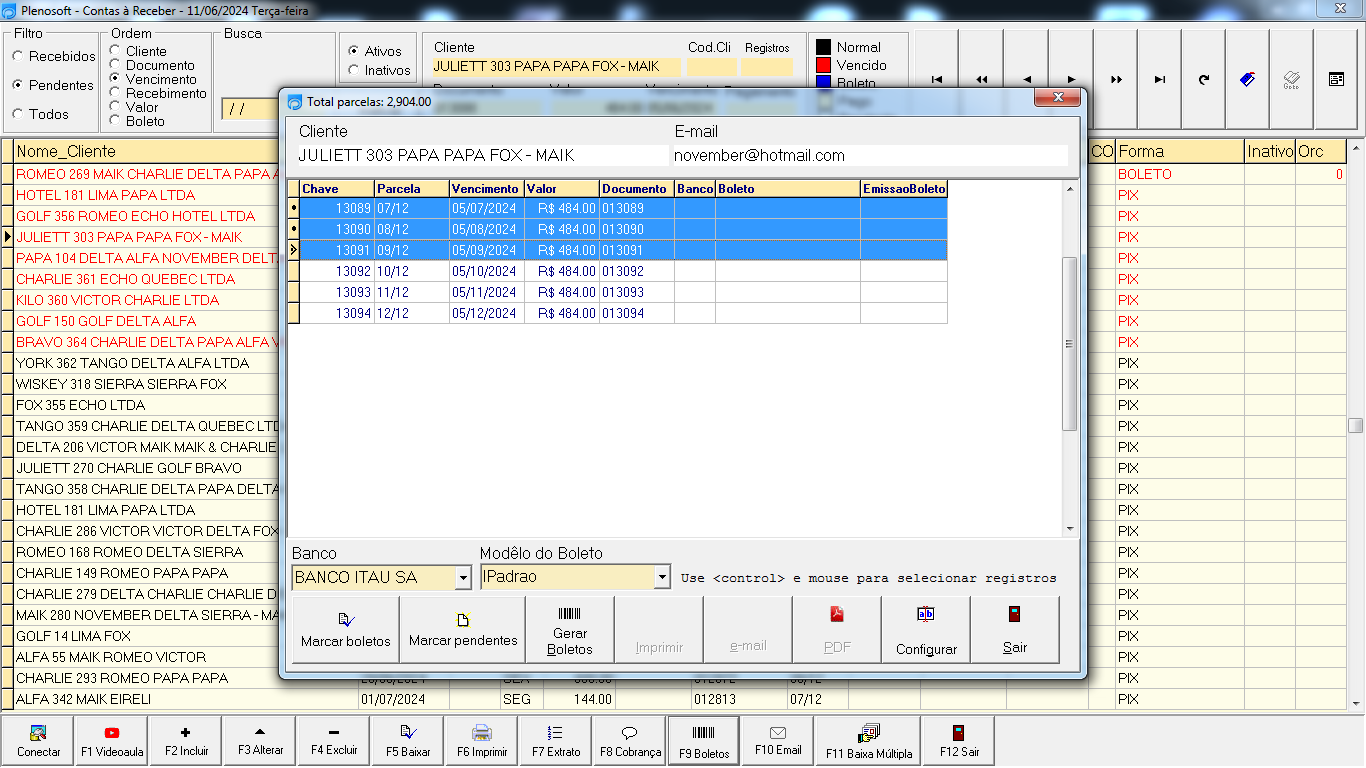1366x768 pixels.
Task: Click the Busca date input field
Action: 250,109
